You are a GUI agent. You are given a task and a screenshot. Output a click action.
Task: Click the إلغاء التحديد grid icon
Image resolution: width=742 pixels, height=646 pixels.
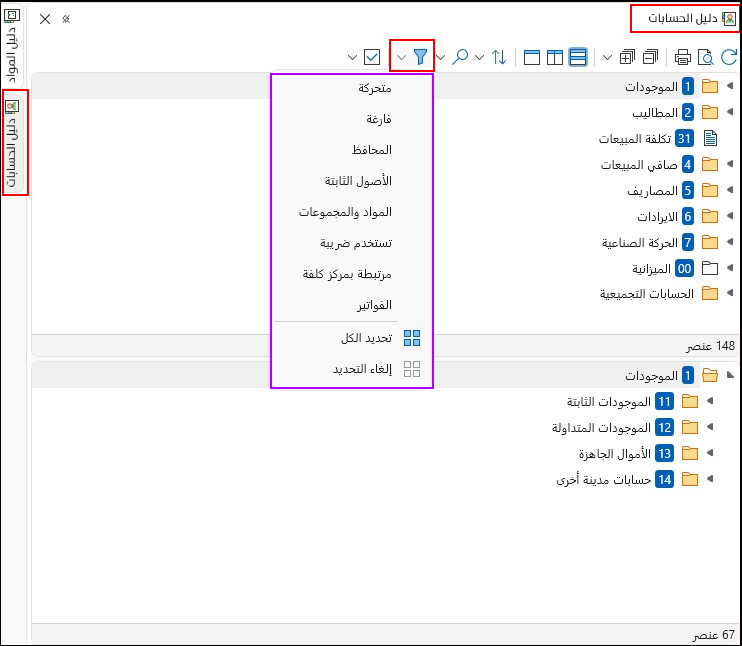coord(412,369)
